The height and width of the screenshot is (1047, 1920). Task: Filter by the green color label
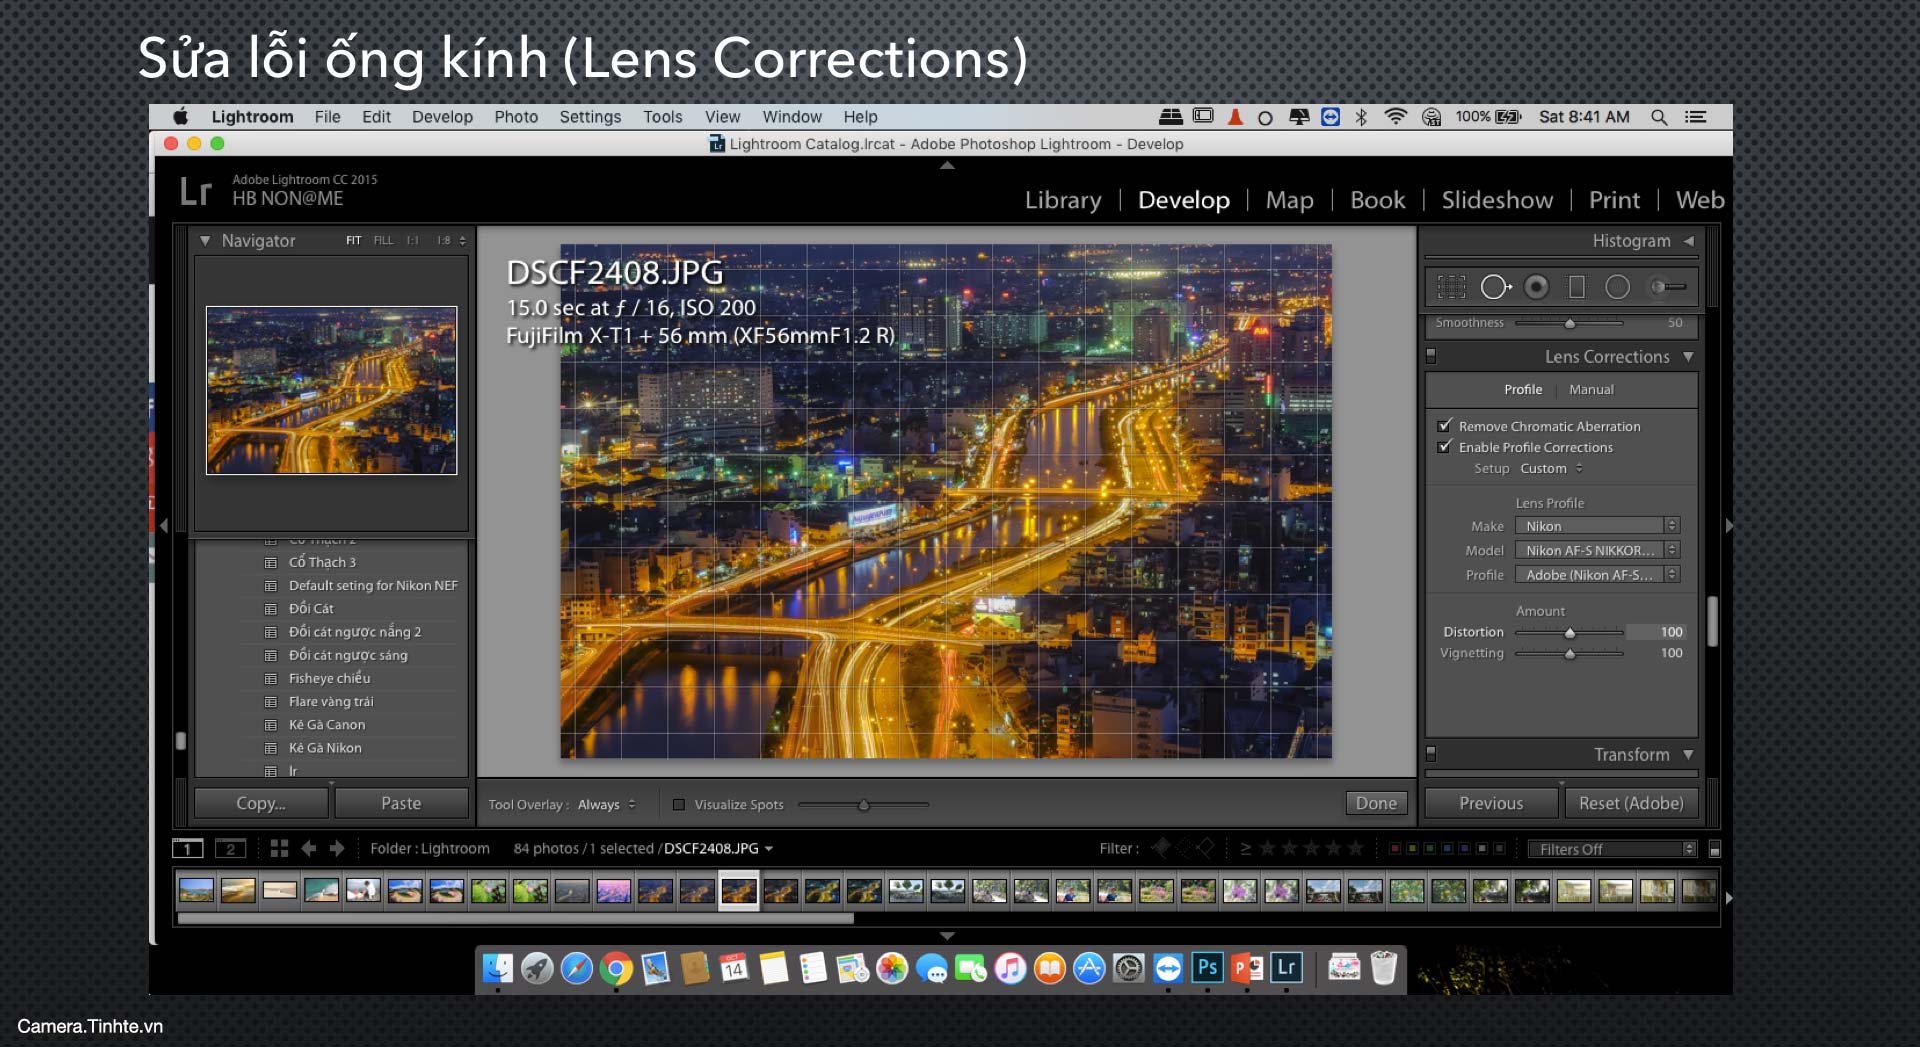click(1430, 848)
